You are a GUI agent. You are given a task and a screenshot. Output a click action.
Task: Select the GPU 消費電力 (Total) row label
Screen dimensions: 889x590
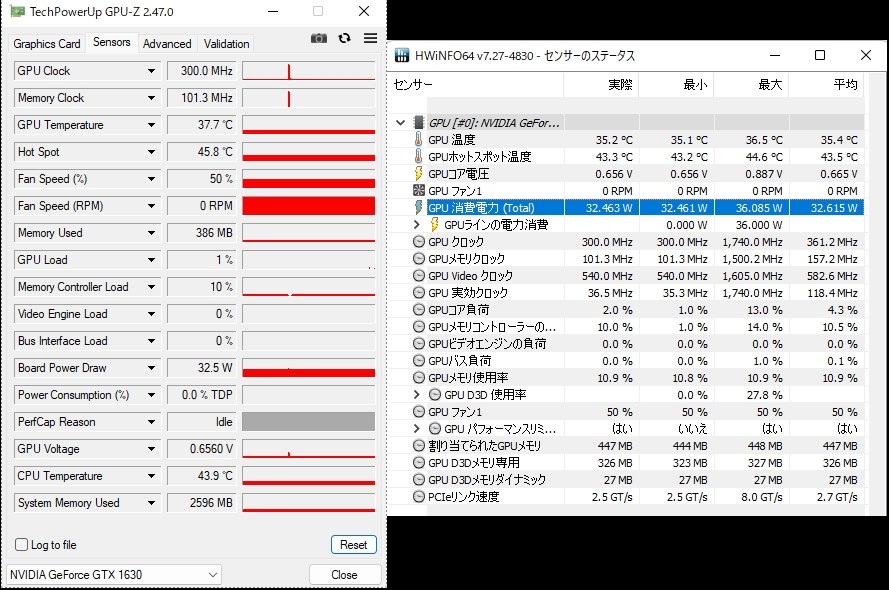(481, 208)
